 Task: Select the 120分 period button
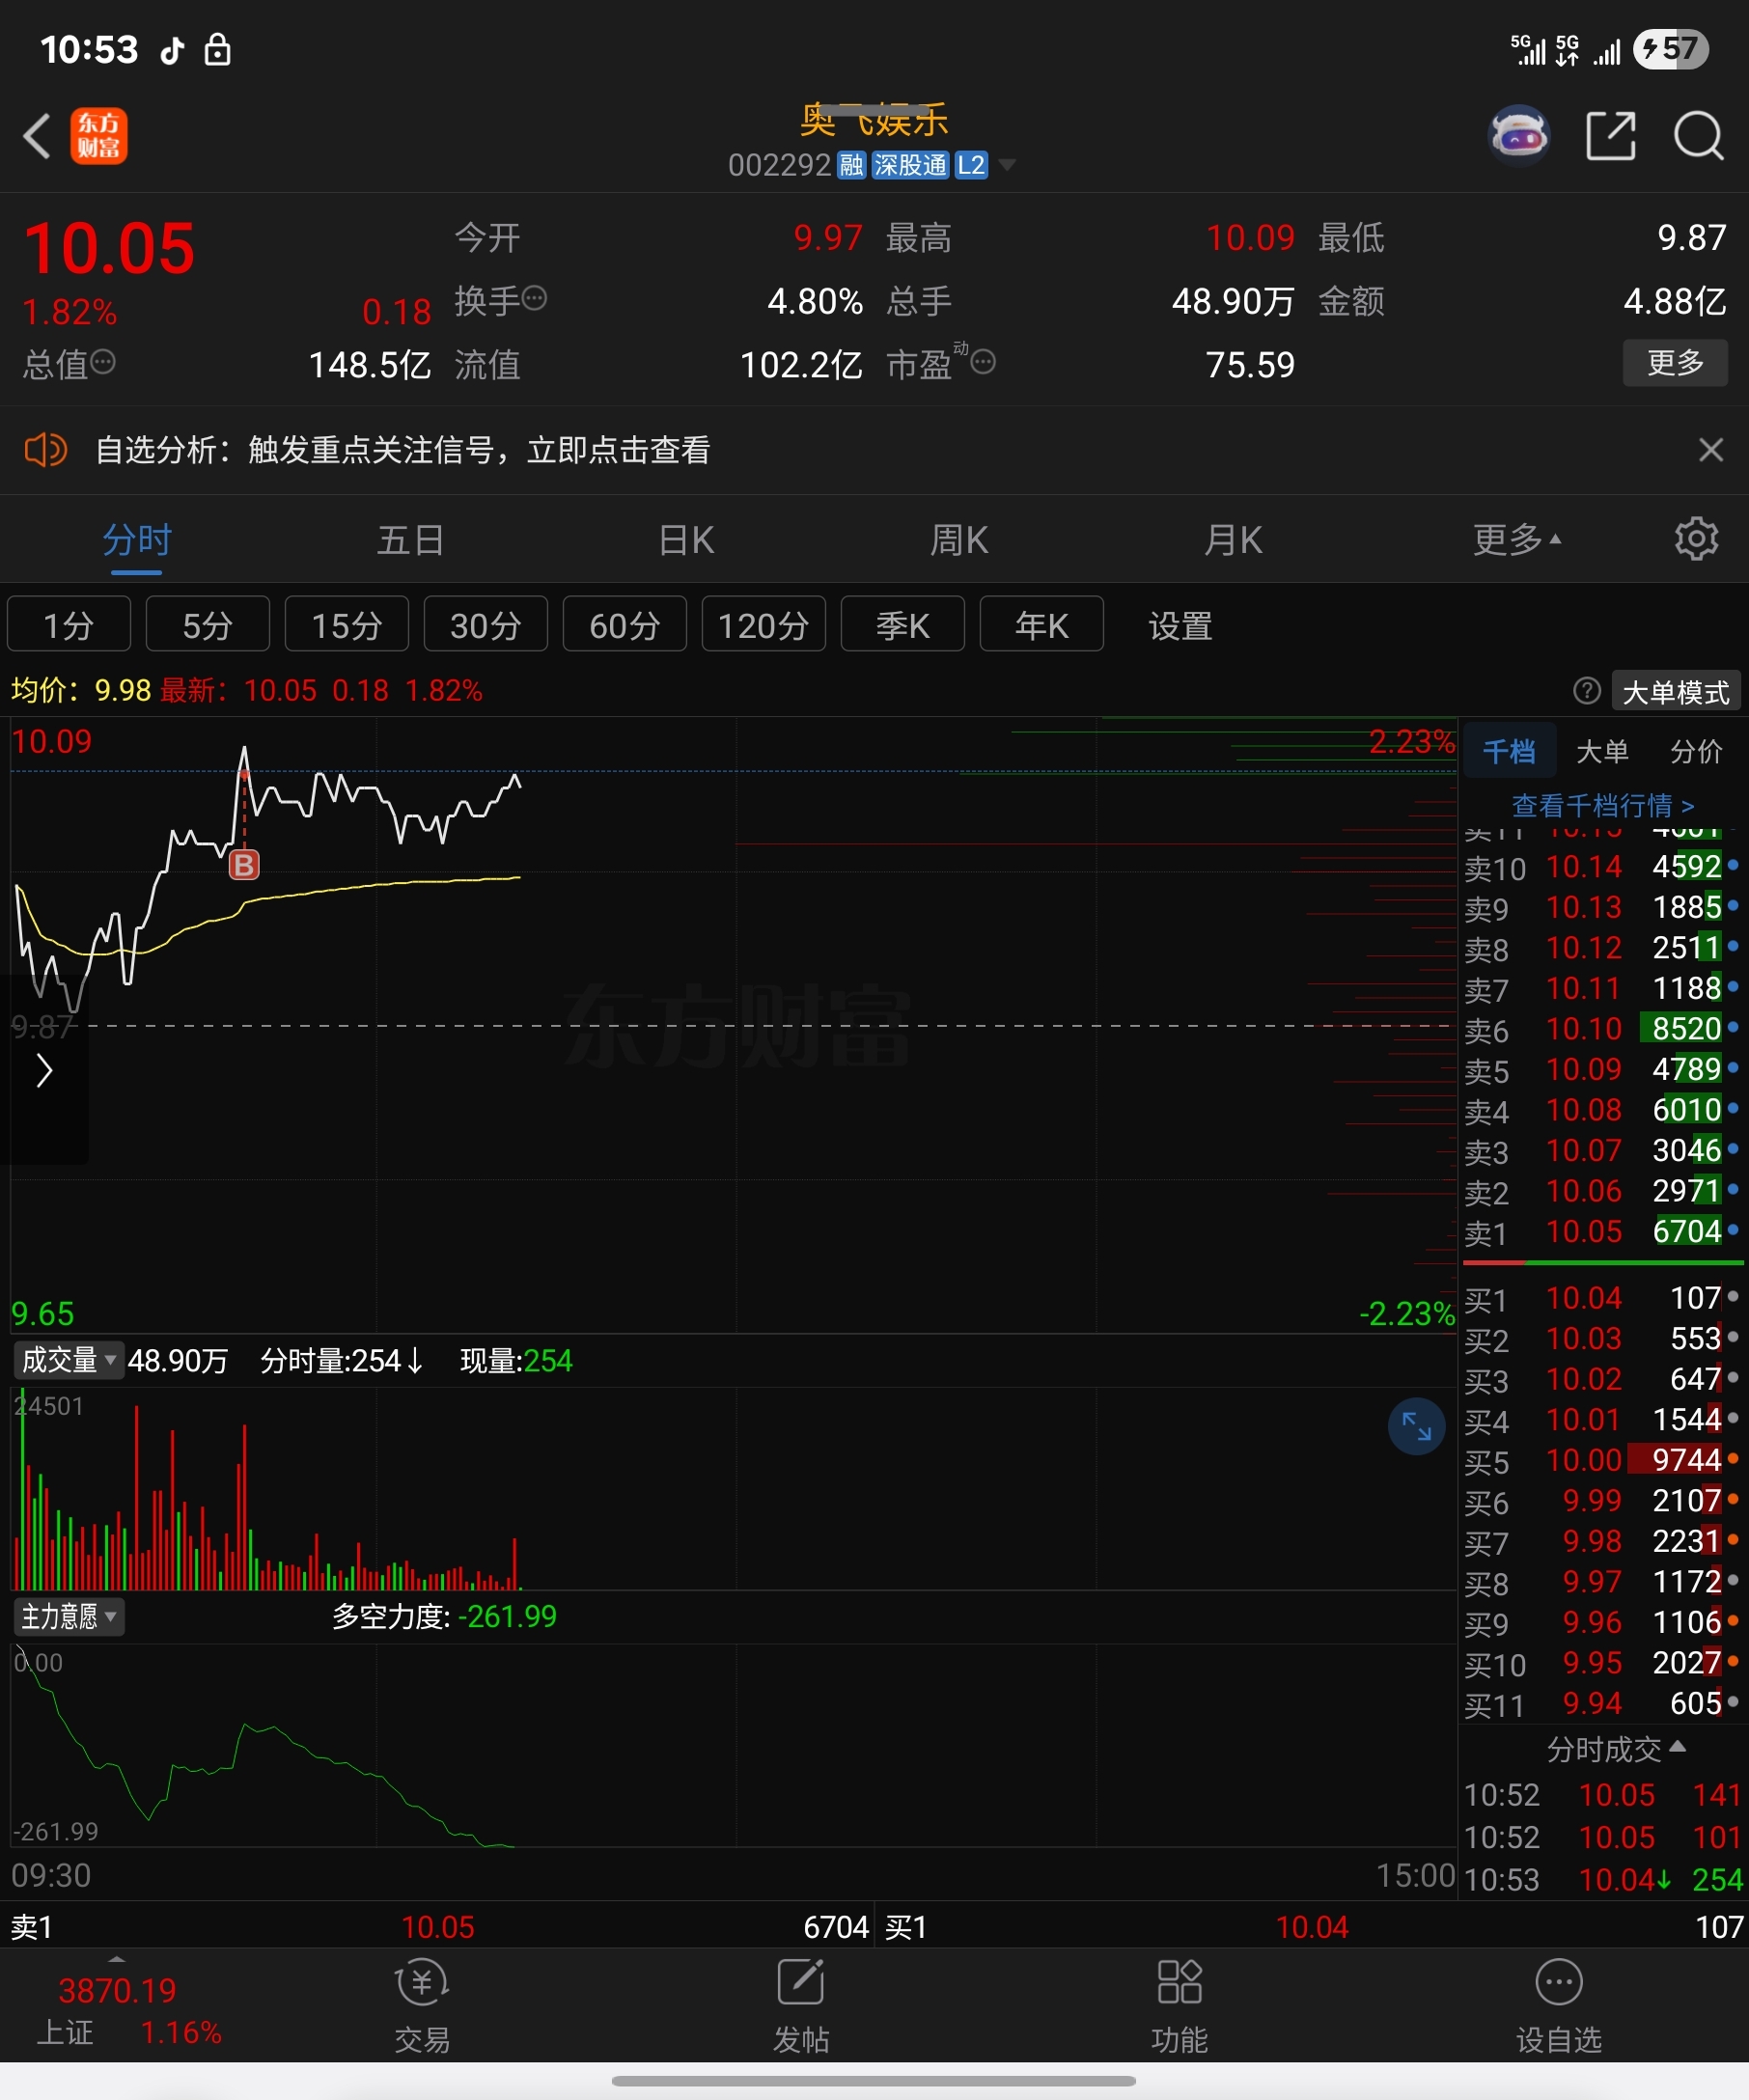pos(764,625)
